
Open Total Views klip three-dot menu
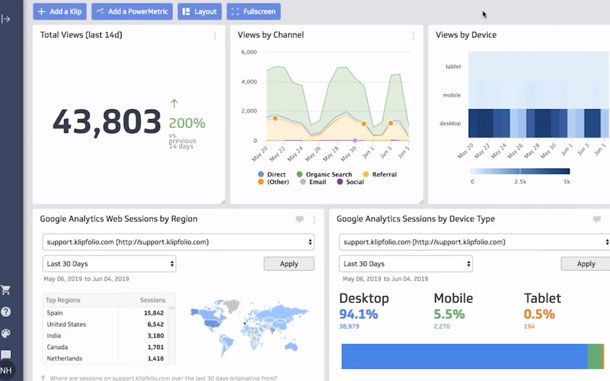point(215,36)
